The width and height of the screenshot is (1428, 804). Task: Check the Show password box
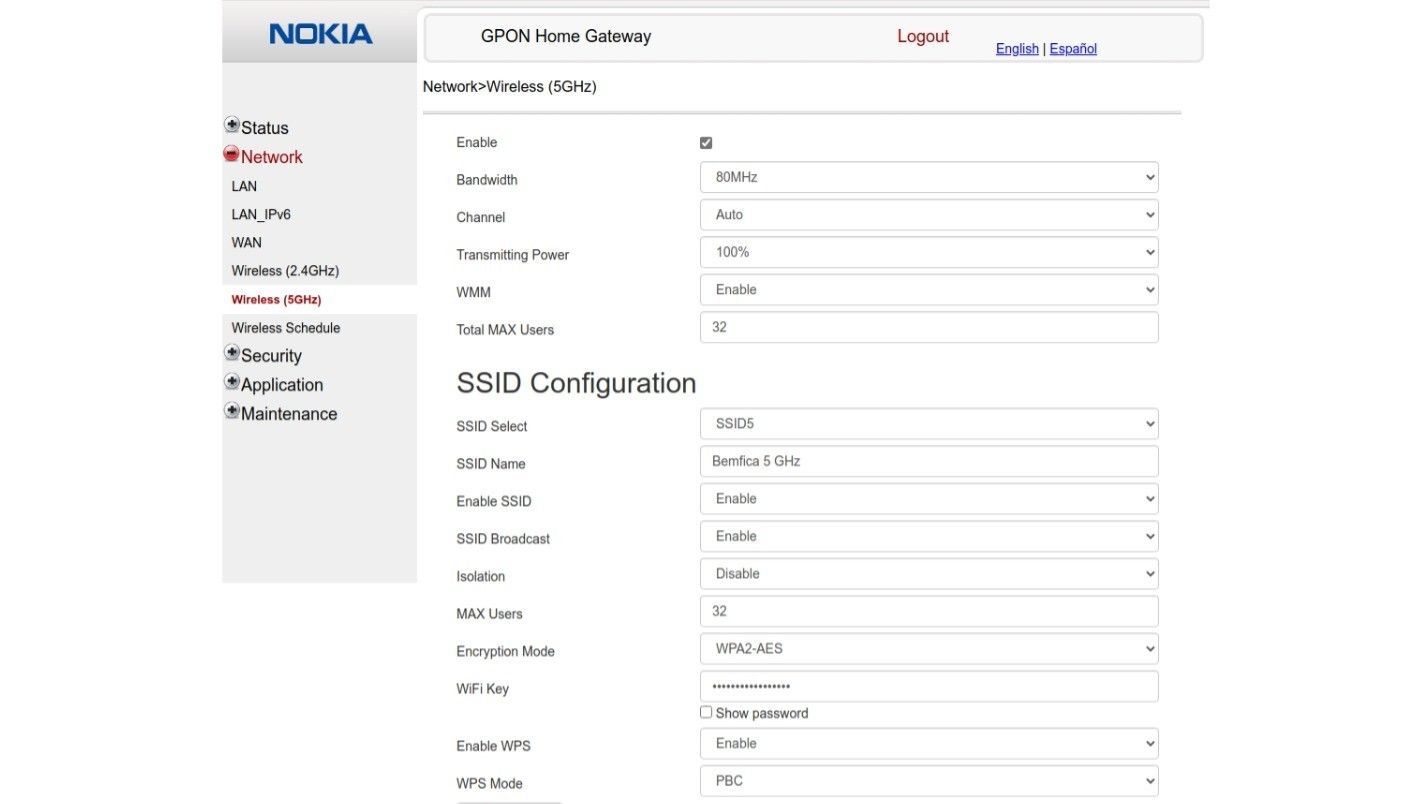[706, 712]
